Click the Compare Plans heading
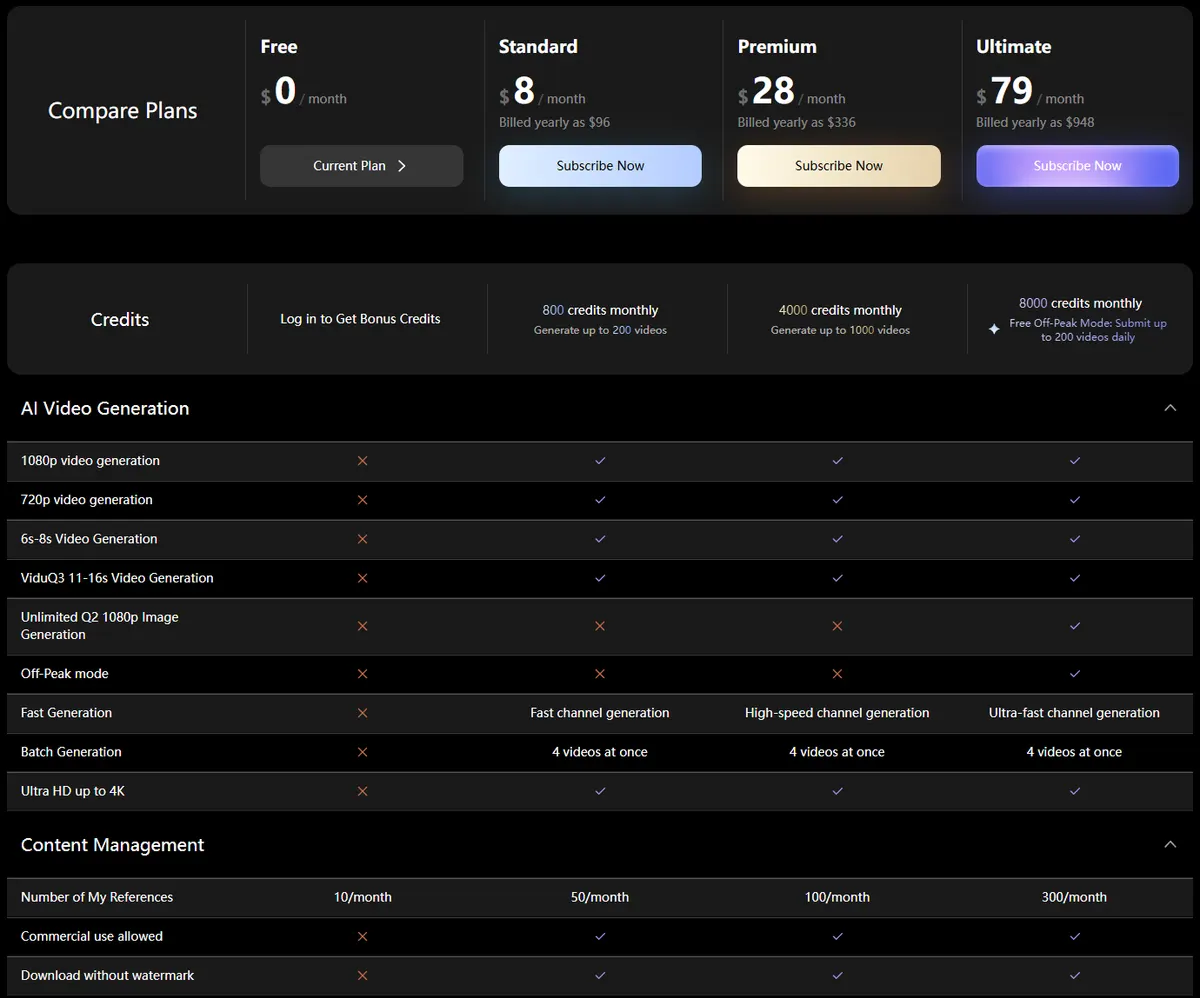This screenshot has height=998, width=1200. pyautogui.click(x=123, y=111)
